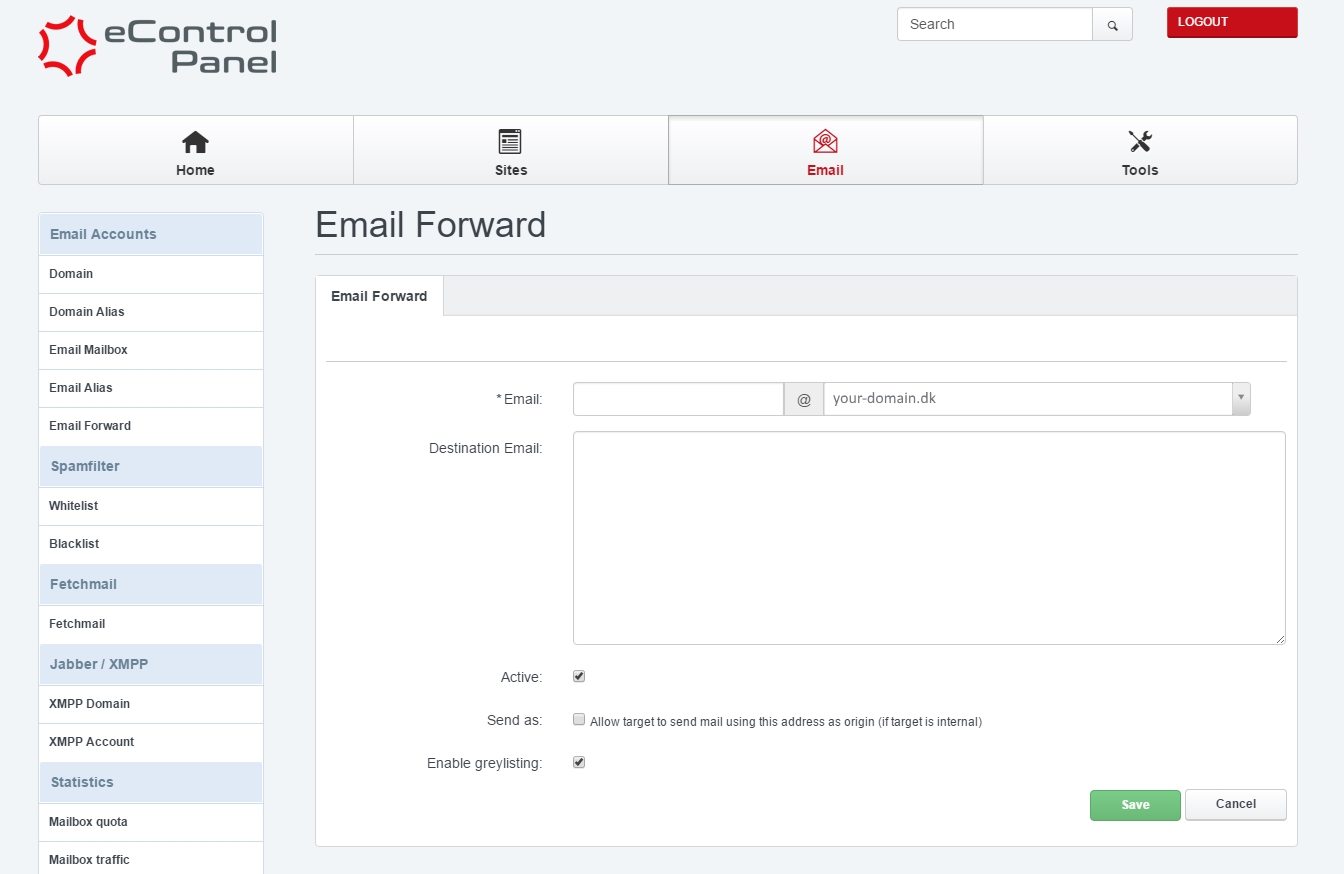The image size is (1344, 874).
Task: Click the eControl Panel logo
Action: [x=157, y=44]
